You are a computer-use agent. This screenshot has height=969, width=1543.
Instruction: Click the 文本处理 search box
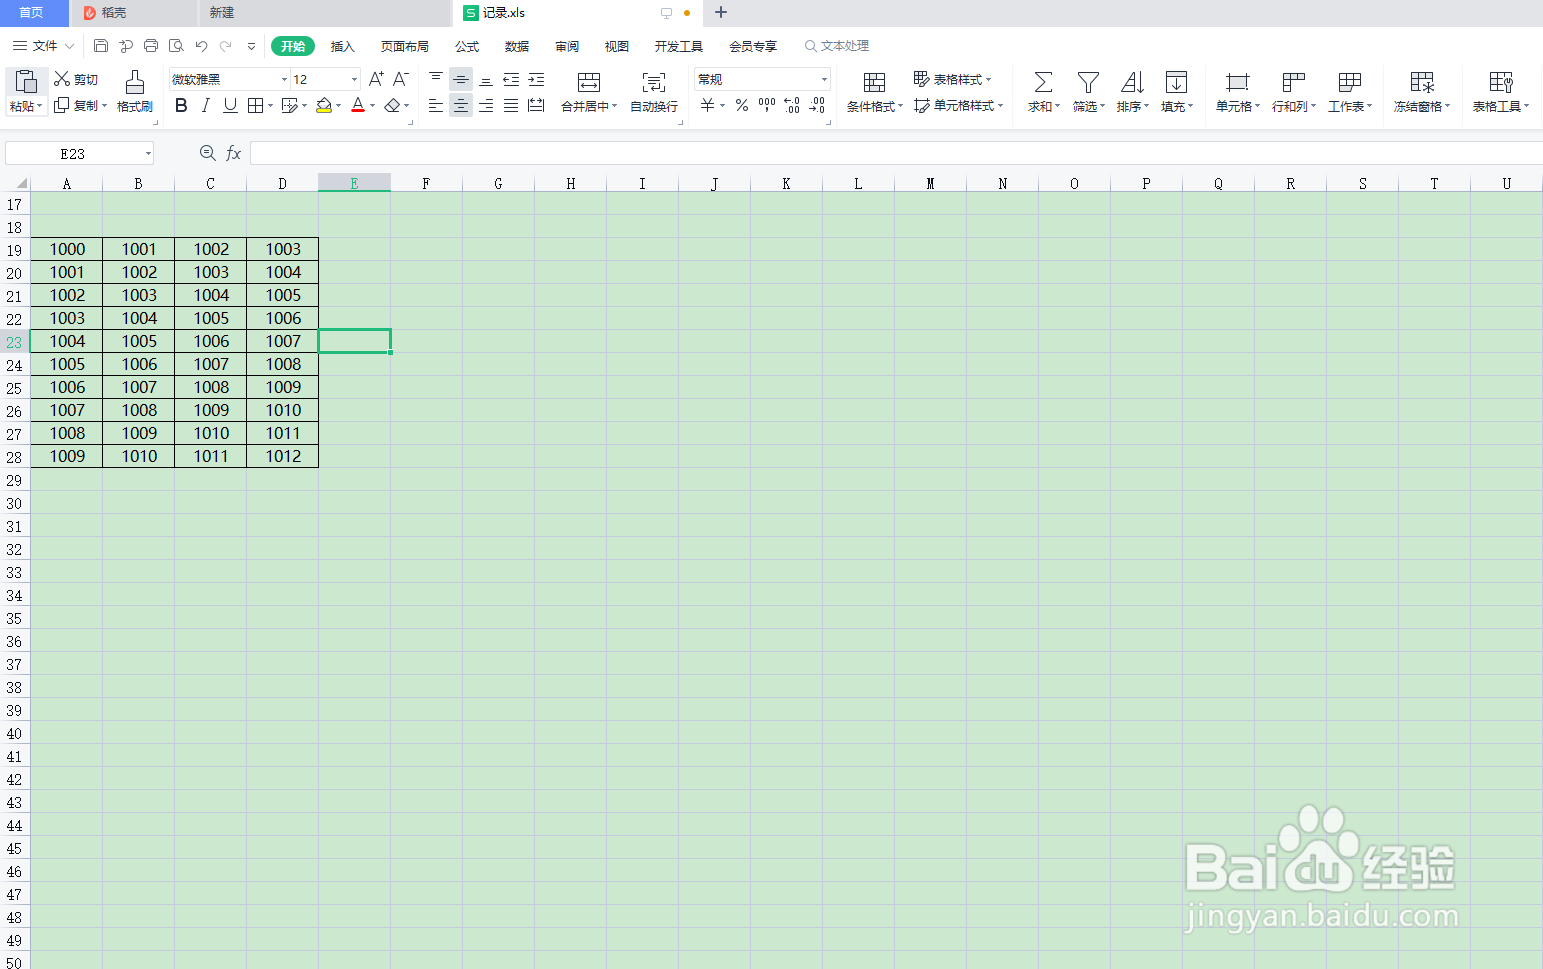837,46
